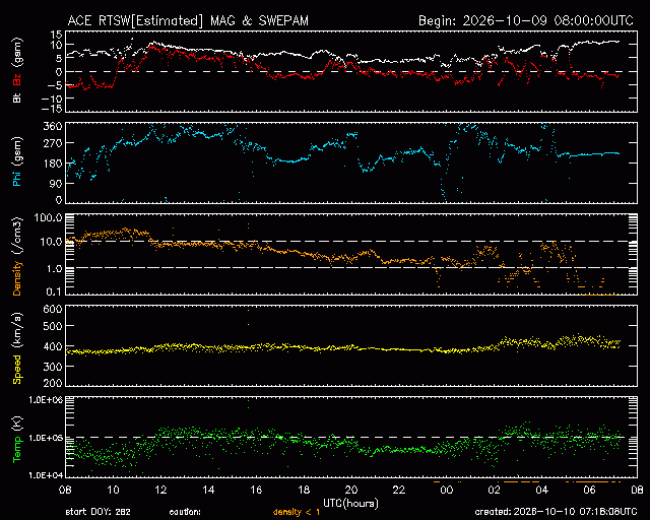The height and width of the screenshot is (520, 650).
Task: Click the 00 hour label on time axis
Action: pyautogui.click(x=447, y=490)
